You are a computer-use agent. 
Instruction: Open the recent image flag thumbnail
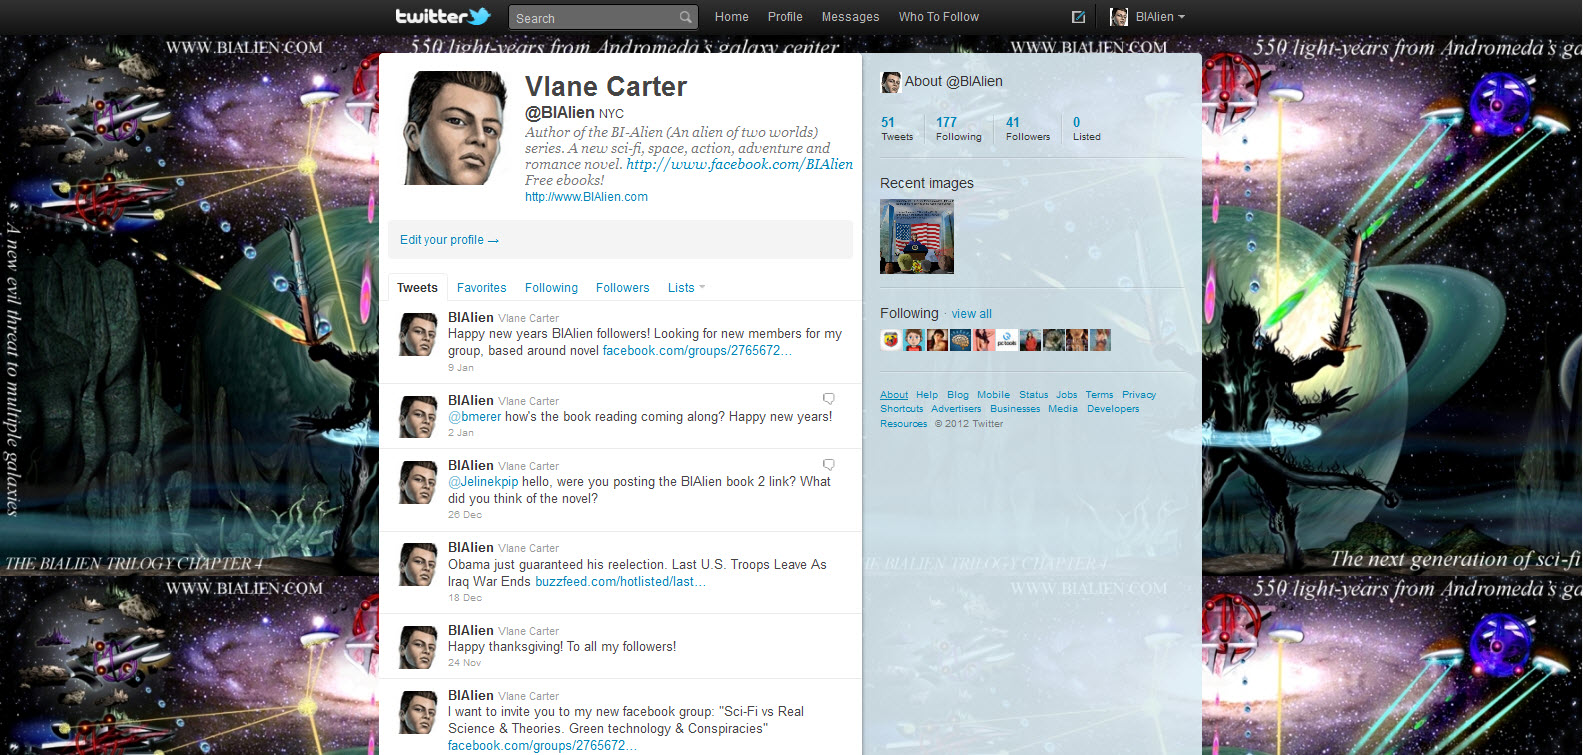[x=917, y=237]
